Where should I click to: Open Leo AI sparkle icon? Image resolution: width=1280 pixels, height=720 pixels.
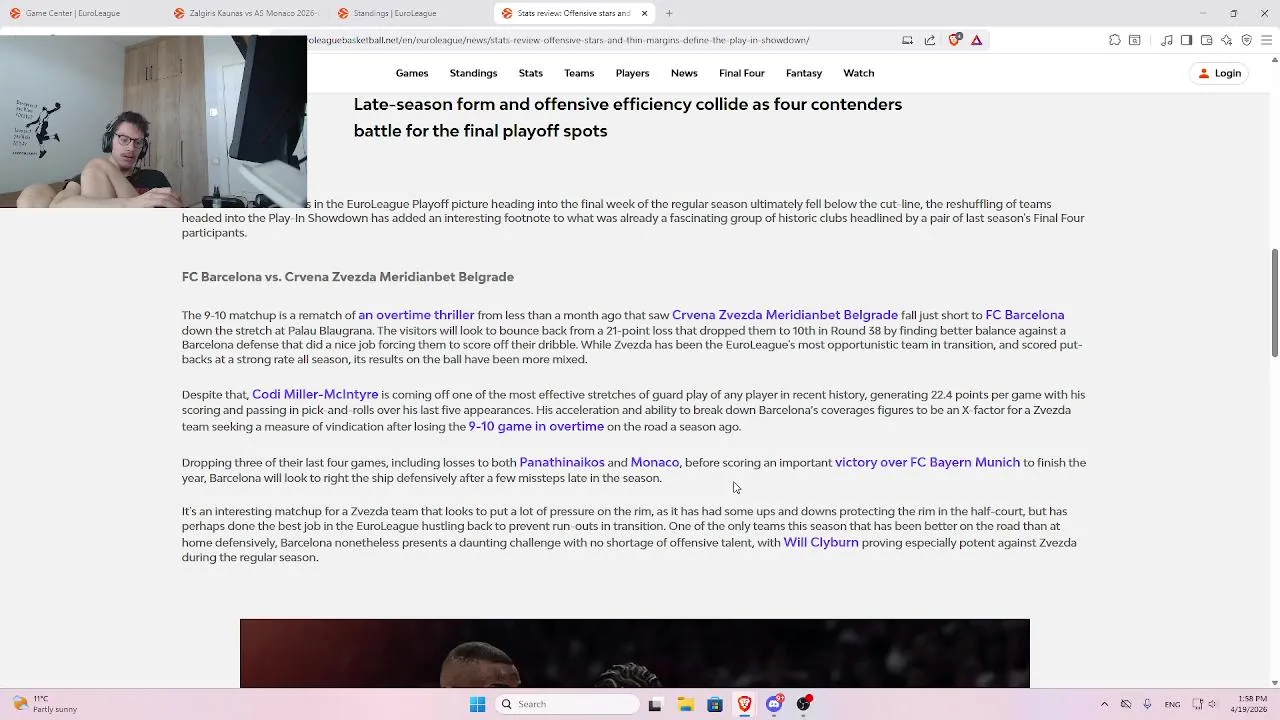[x=1226, y=40]
